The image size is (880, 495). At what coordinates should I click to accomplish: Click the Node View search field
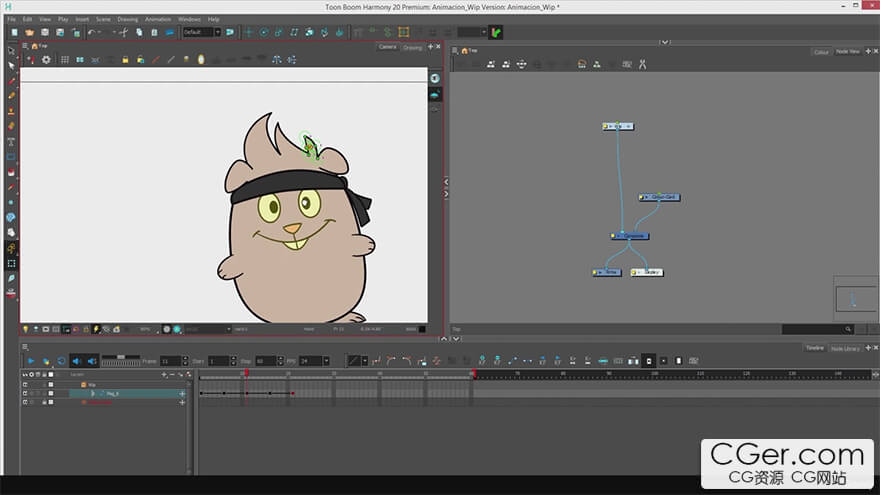818,329
